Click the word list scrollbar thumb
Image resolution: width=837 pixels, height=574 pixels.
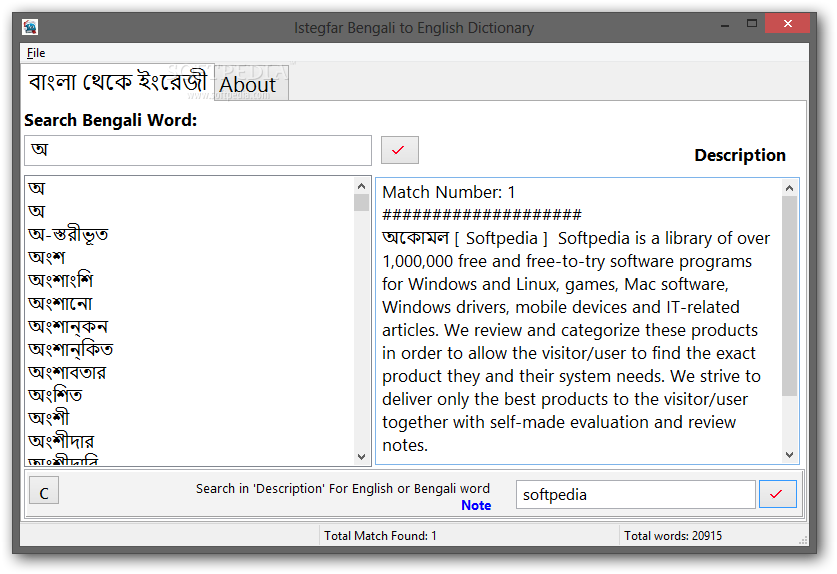coord(361,202)
